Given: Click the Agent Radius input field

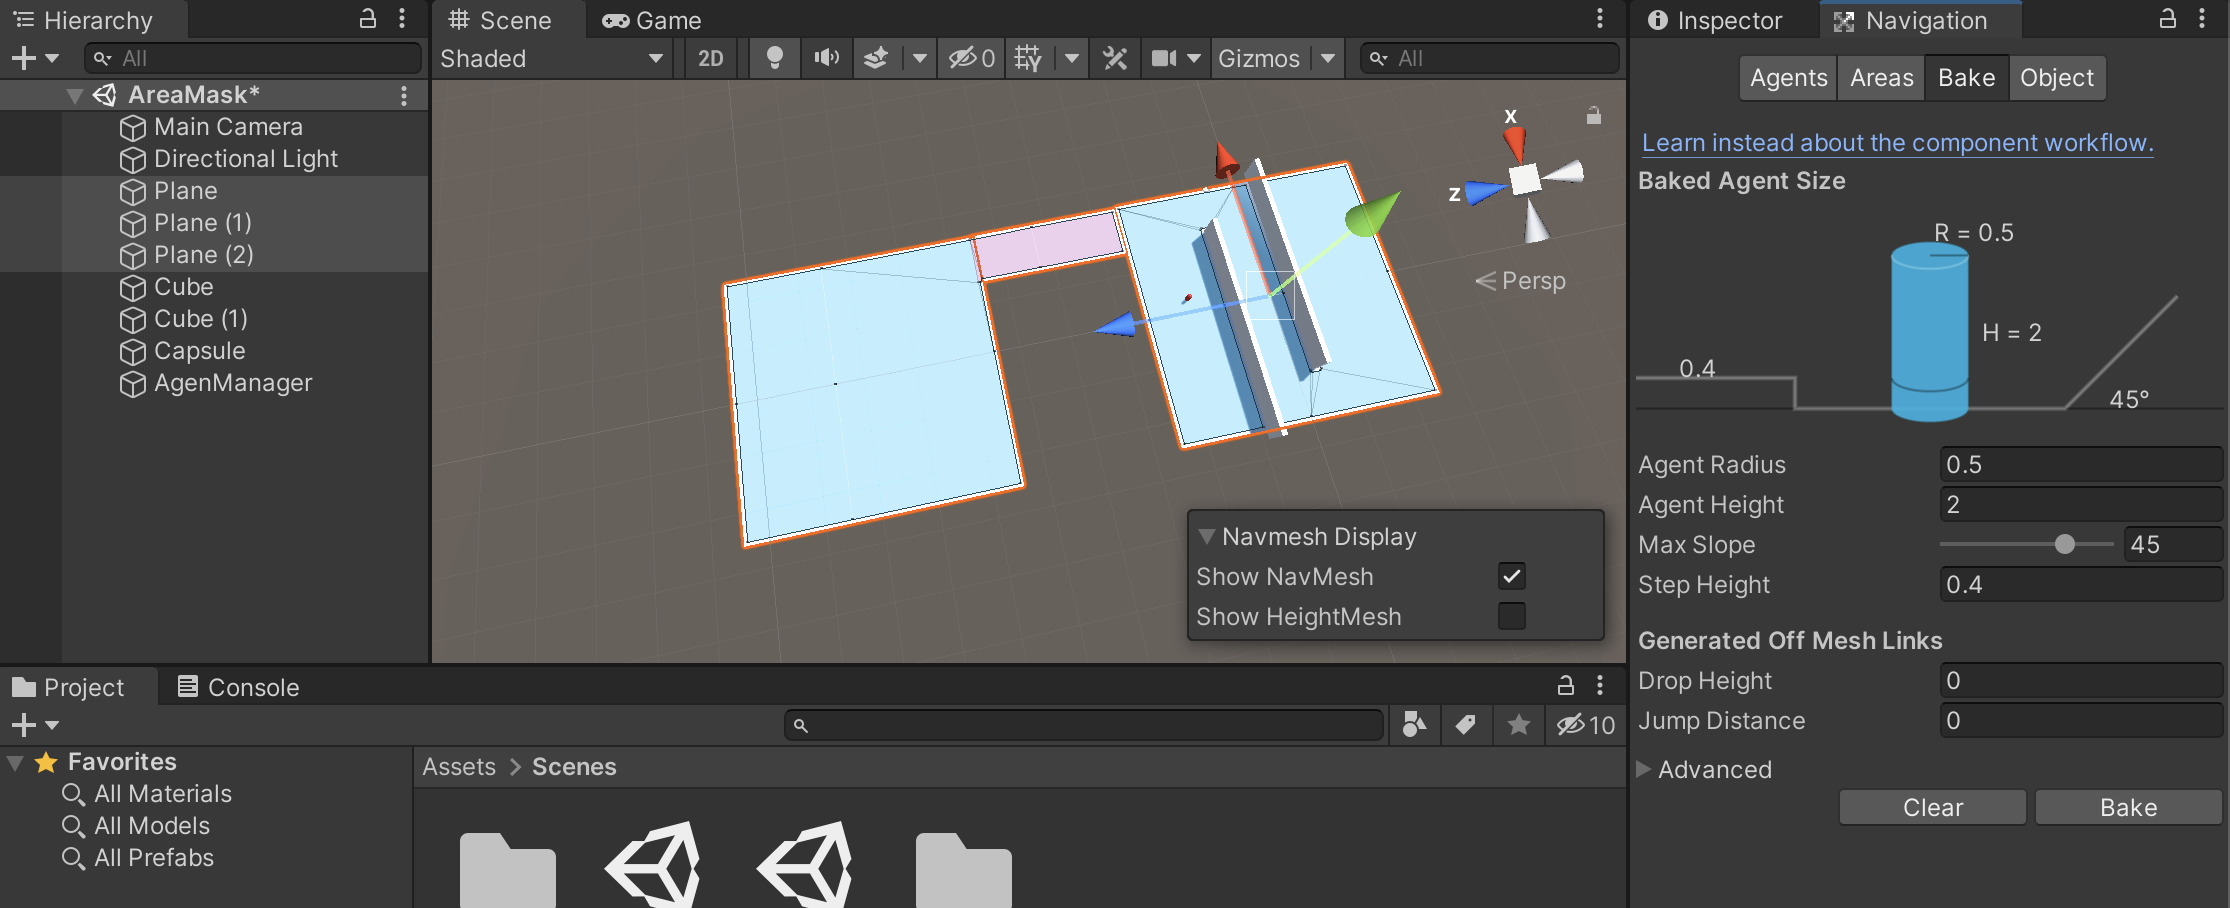Looking at the screenshot, I should click(x=2081, y=464).
